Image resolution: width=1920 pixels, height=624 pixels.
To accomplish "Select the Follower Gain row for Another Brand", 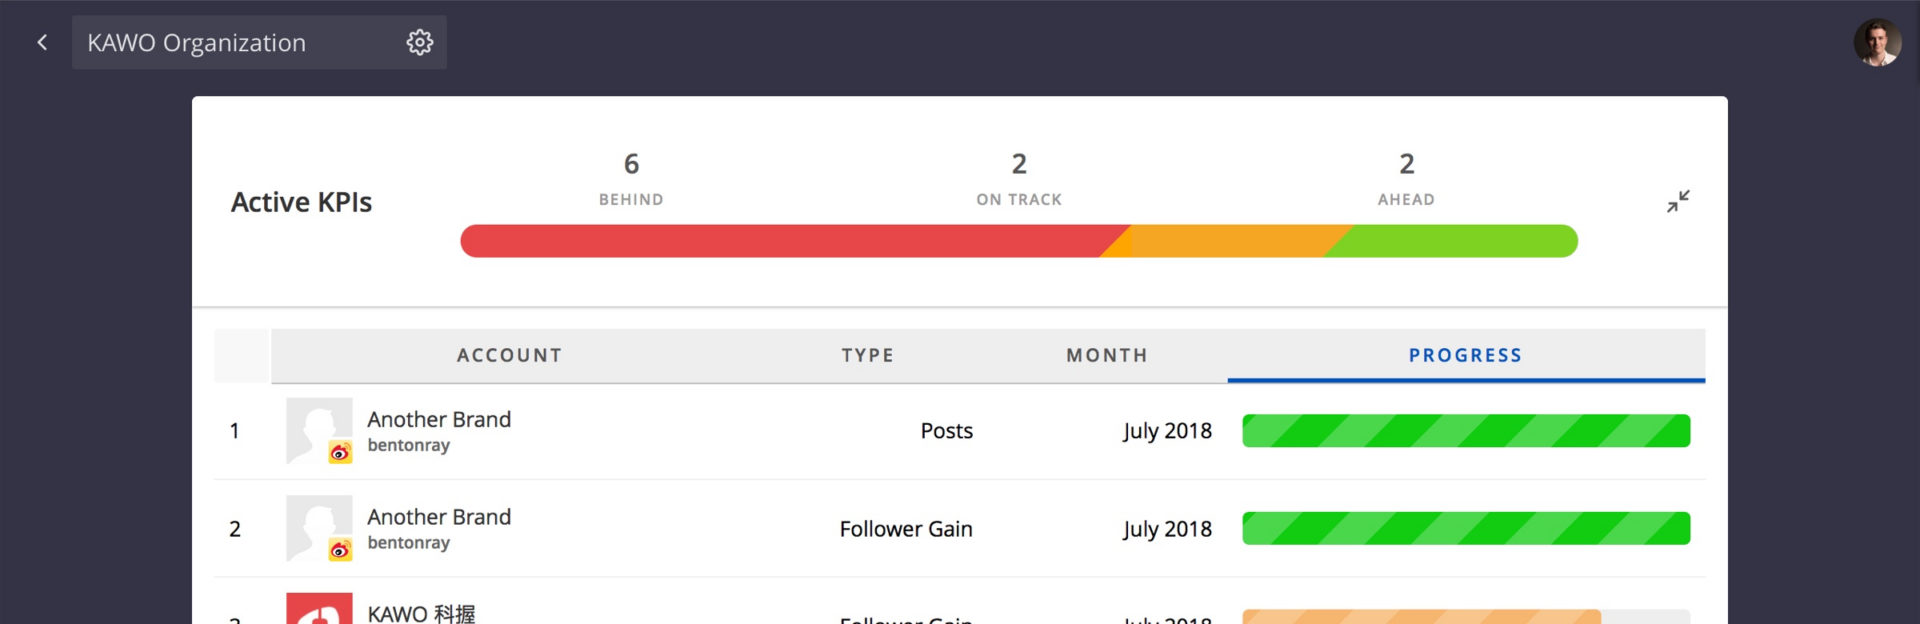I will [x=905, y=528].
